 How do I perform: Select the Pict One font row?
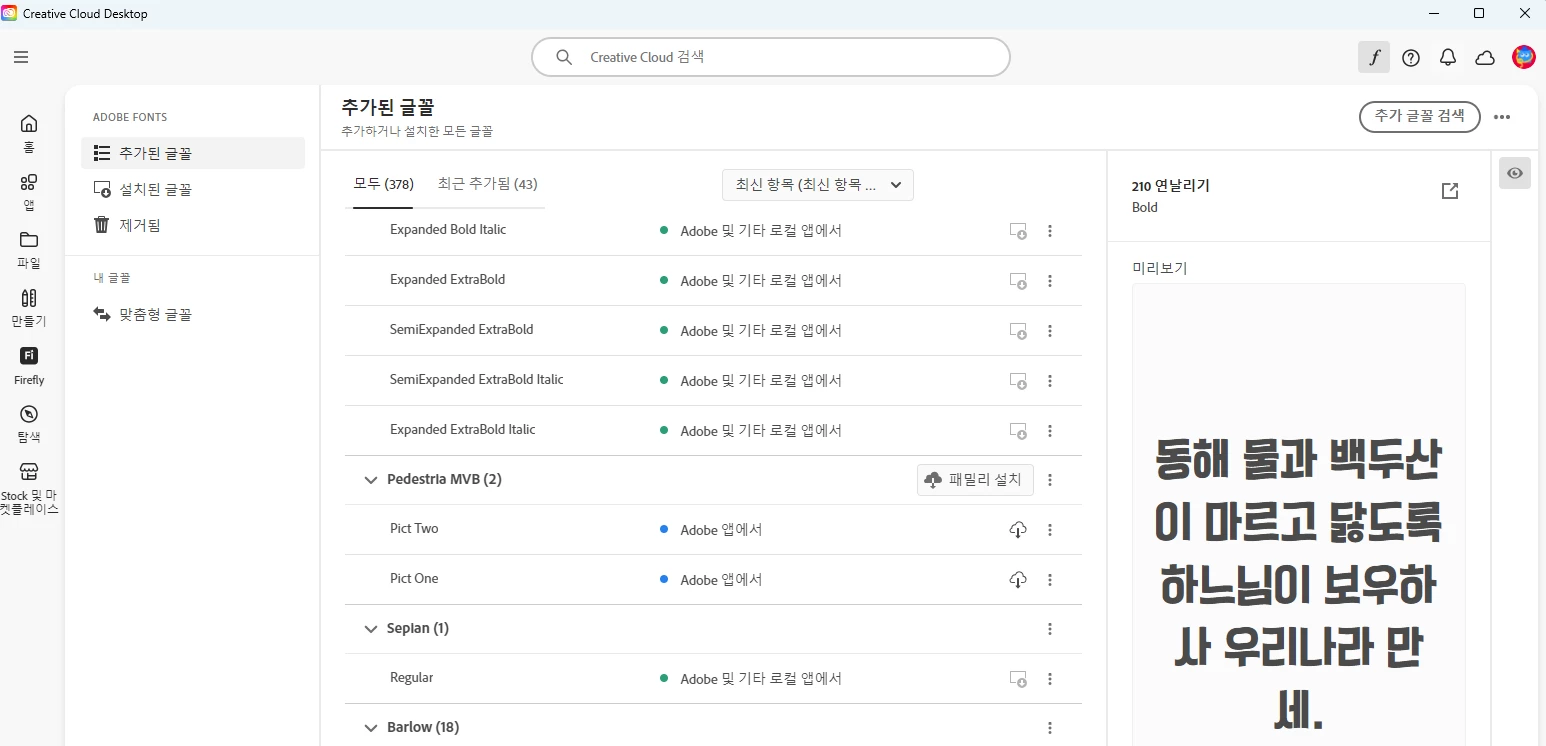coord(713,580)
